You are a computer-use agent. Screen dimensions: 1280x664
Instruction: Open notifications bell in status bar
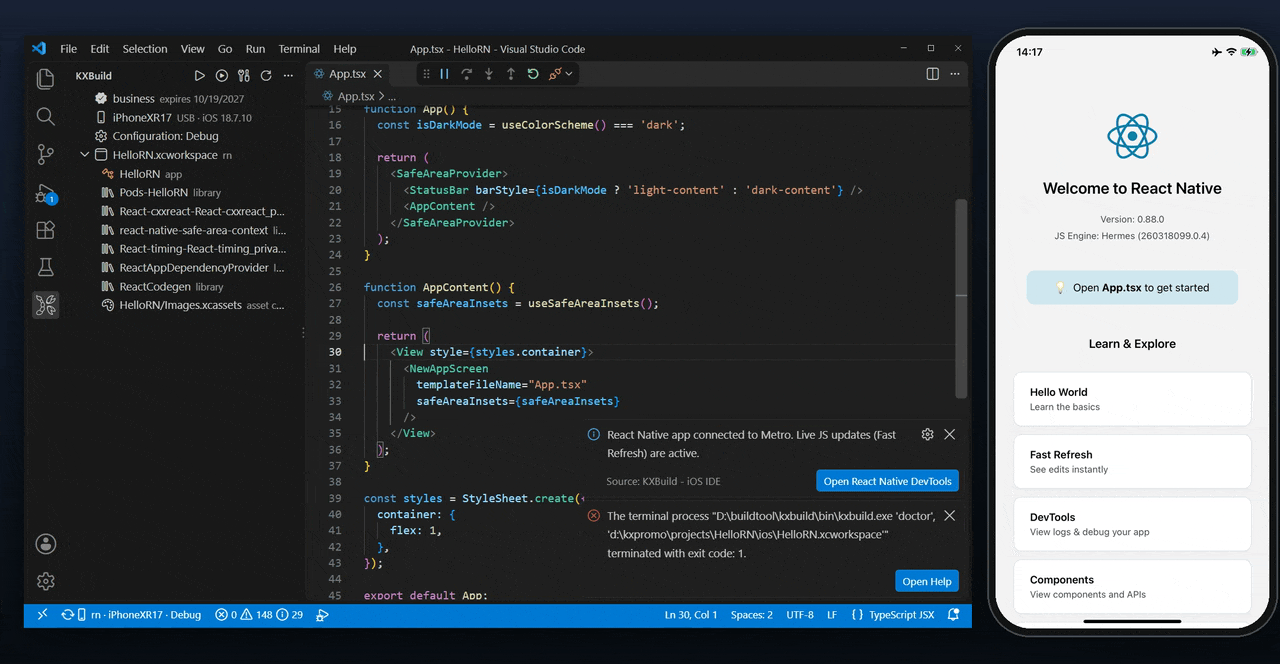(954, 615)
